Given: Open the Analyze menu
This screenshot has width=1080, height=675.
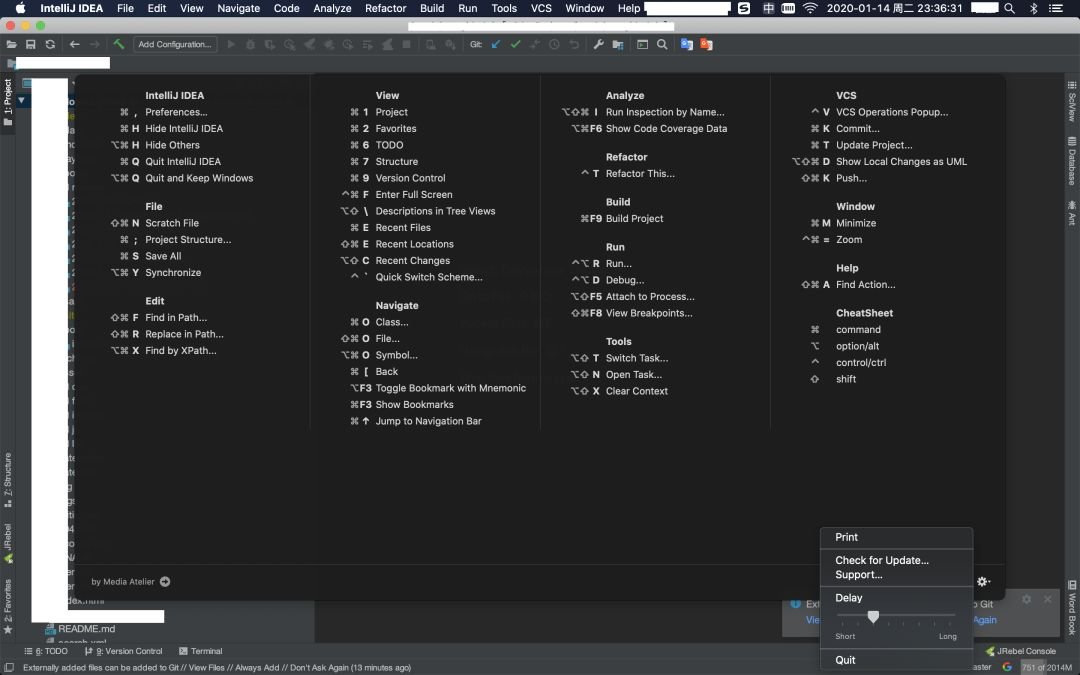Looking at the screenshot, I should tap(332, 8).
